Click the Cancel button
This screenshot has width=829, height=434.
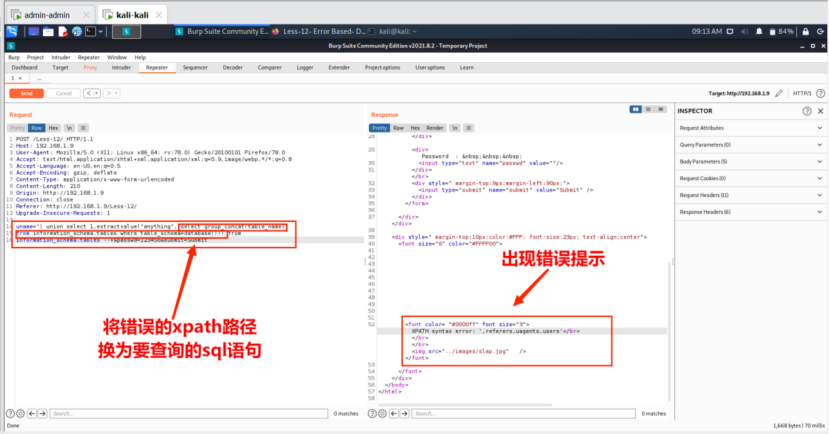(63, 94)
